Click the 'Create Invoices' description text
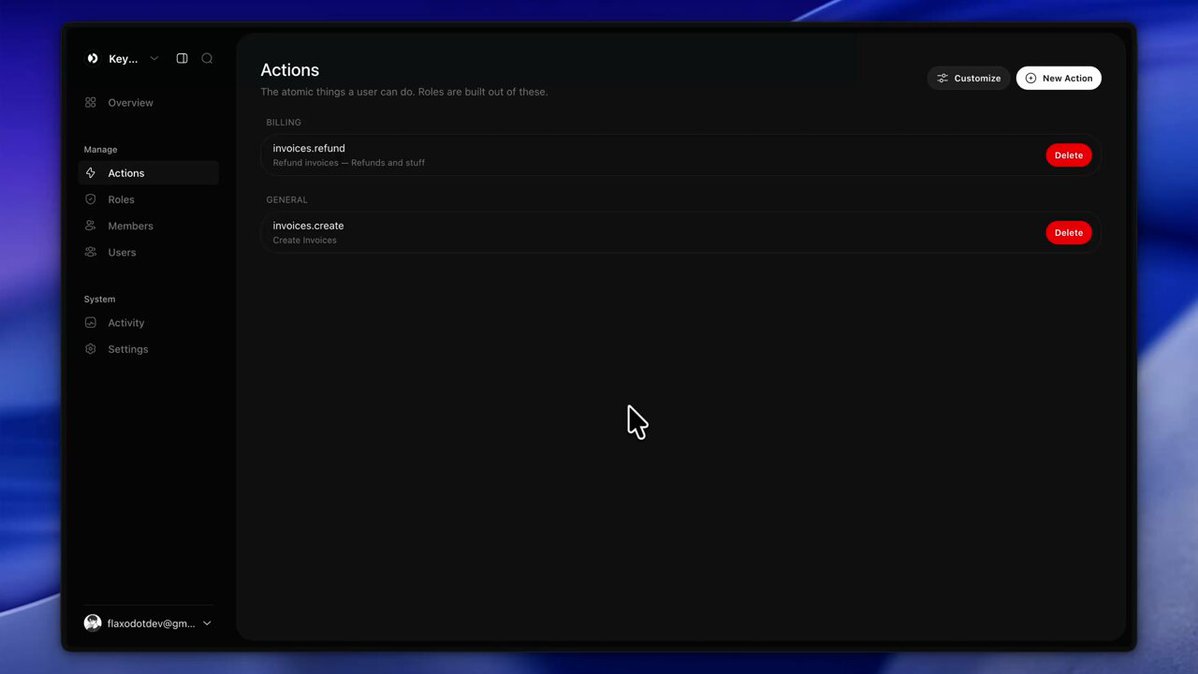Image resolution: width=1198 pixels, height=674 pixels. 304,240
